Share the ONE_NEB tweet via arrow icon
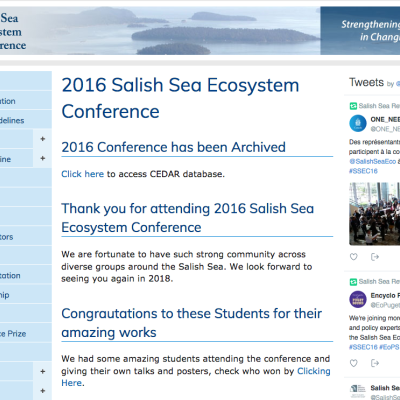The image size is (400, 400). coord(375,257)
